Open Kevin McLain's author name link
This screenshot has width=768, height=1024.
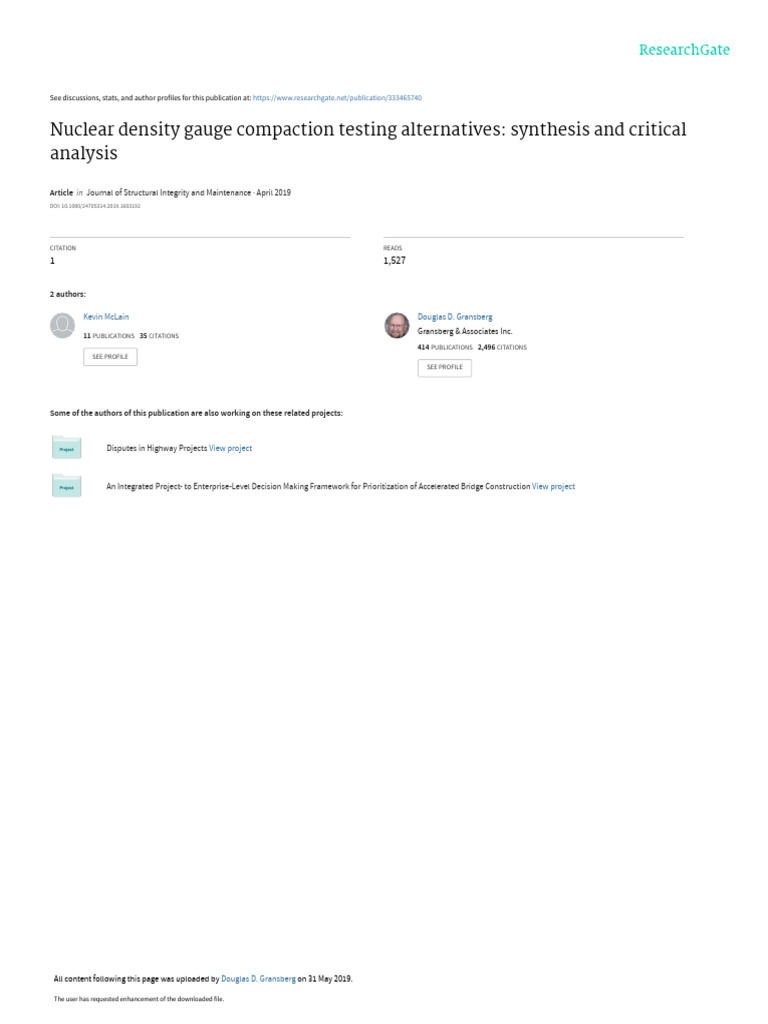105,317
